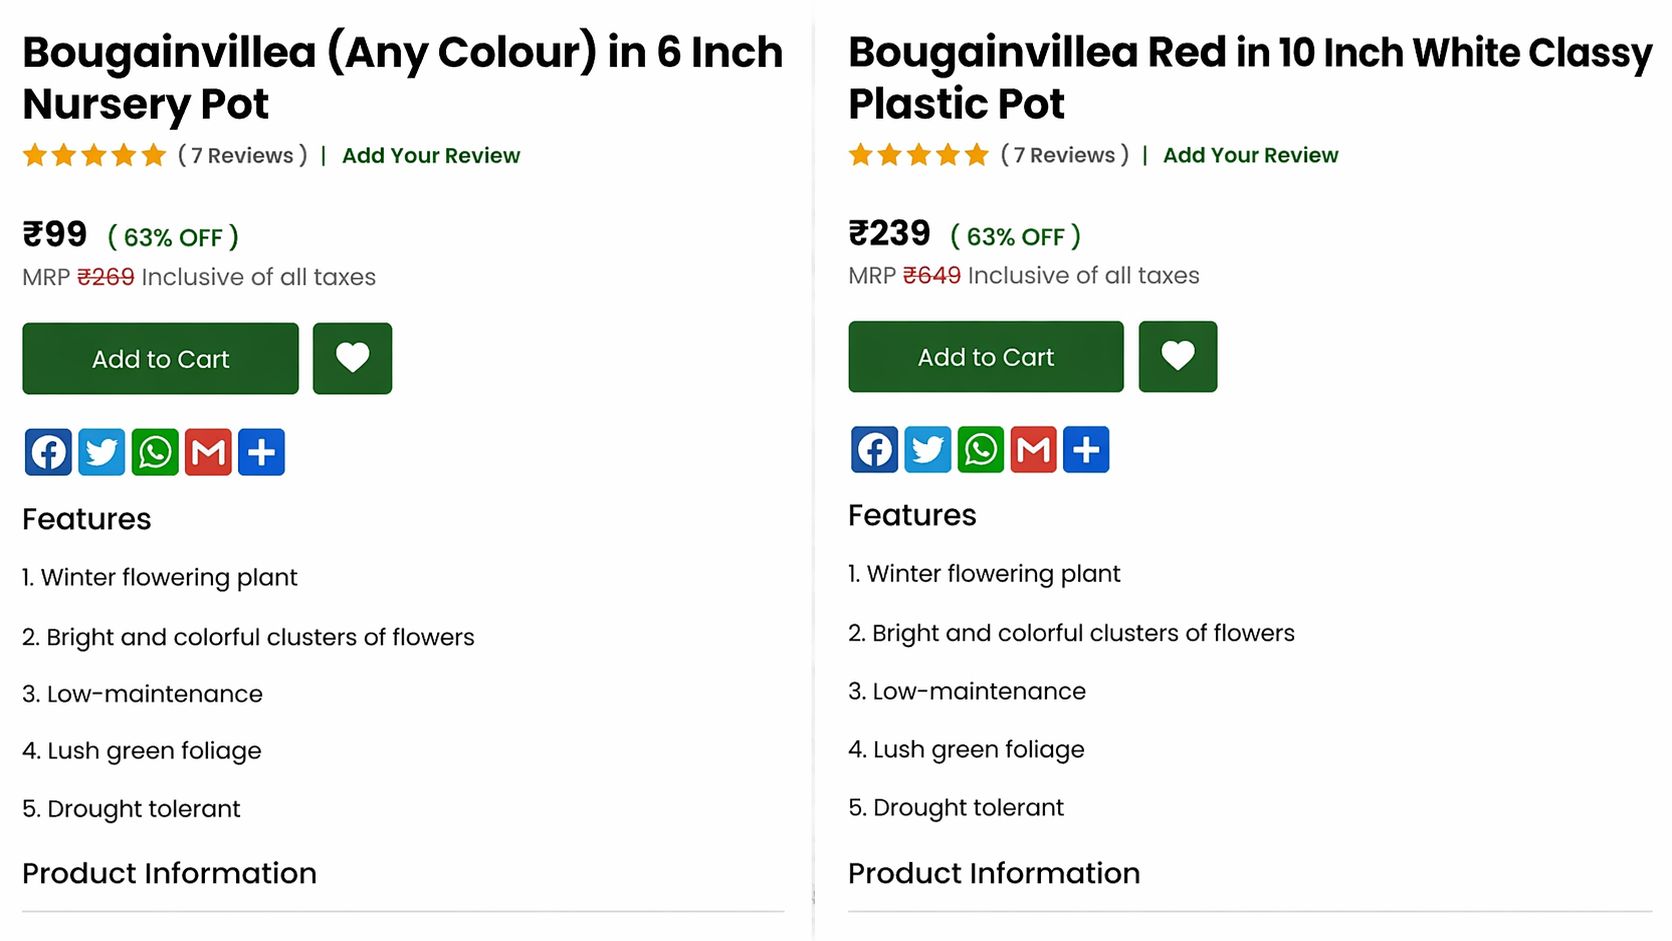Open Add Your Review for White Classy Pot
Image resolution: width=1672 pixels, height=941 pixels.
tap(1250, 155)
